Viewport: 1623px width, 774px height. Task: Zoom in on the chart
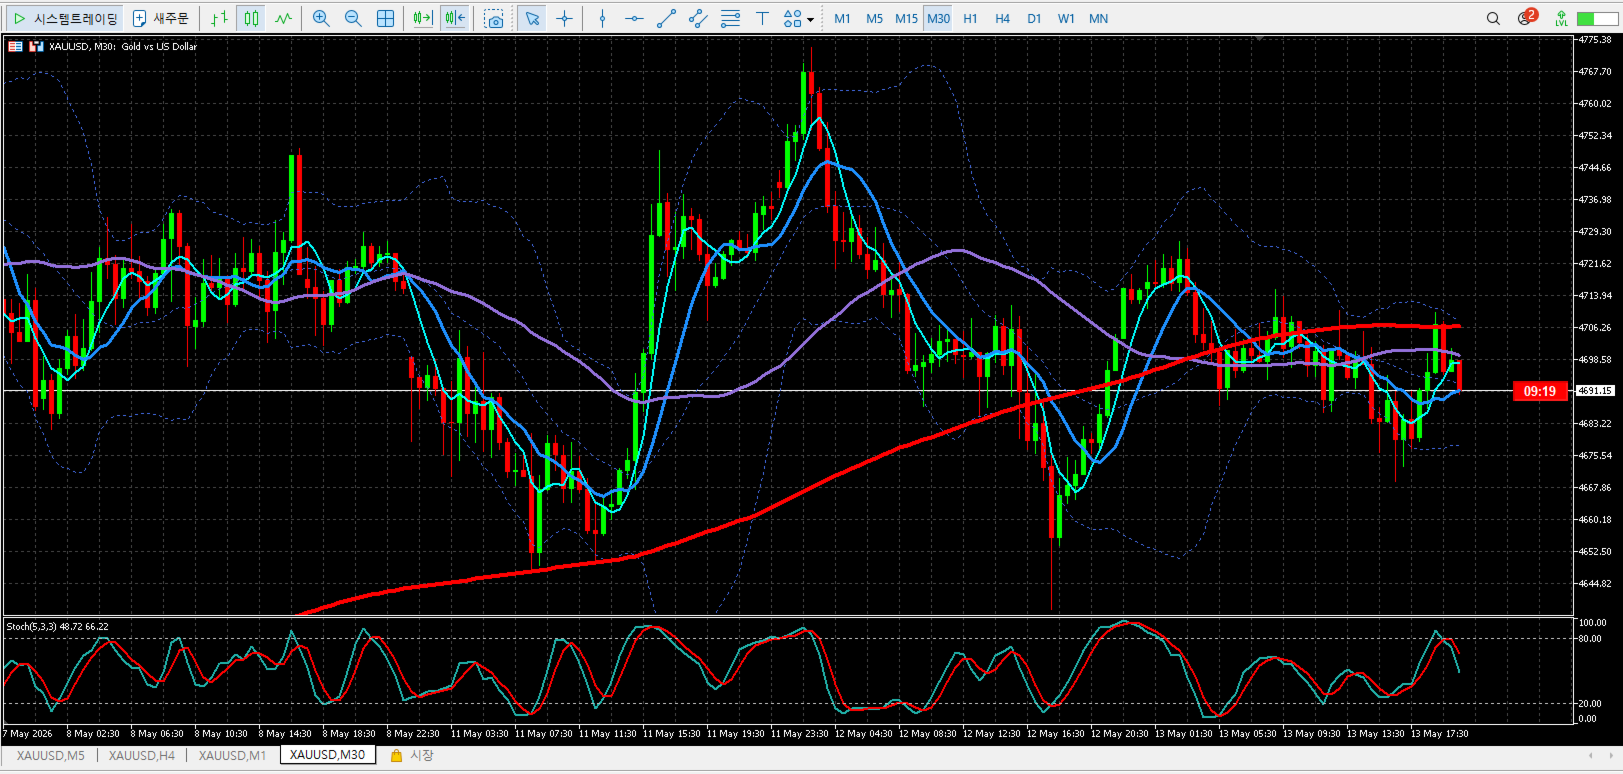pyautogui.click(x=321, y=18)
